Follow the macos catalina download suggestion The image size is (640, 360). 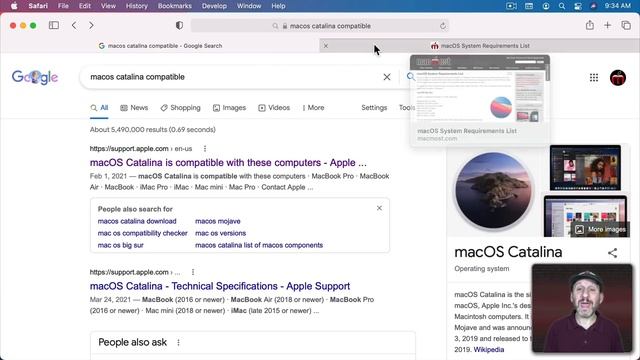pos(137,221)
